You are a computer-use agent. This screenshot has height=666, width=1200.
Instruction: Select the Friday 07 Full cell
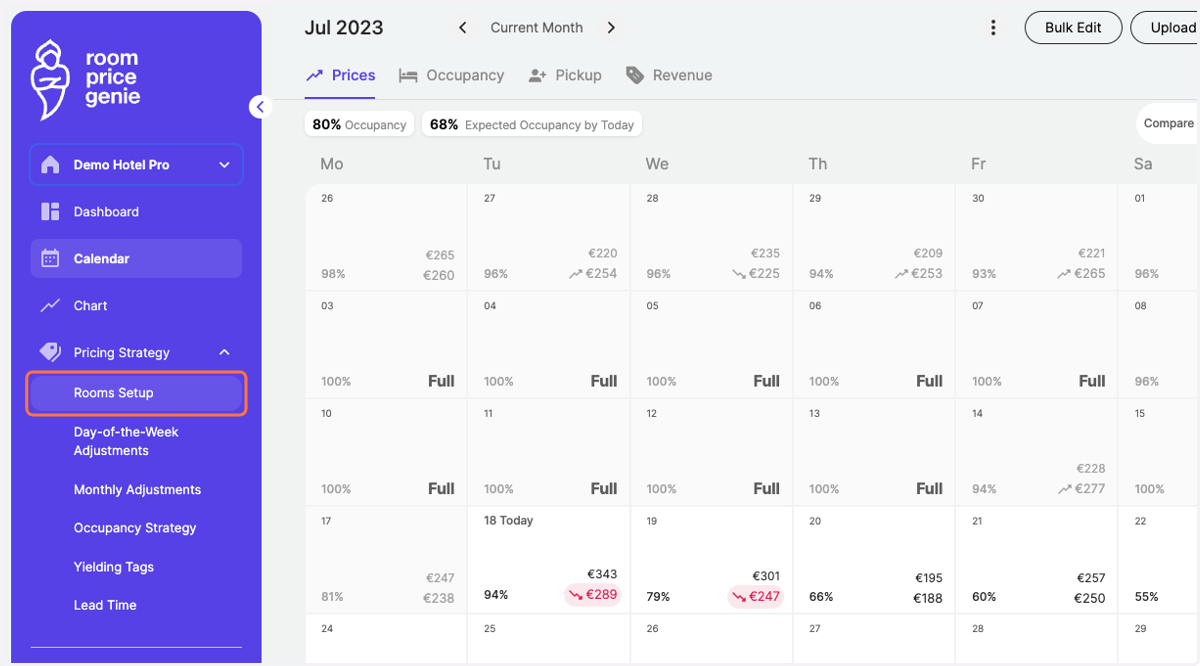coord(1036,345)
